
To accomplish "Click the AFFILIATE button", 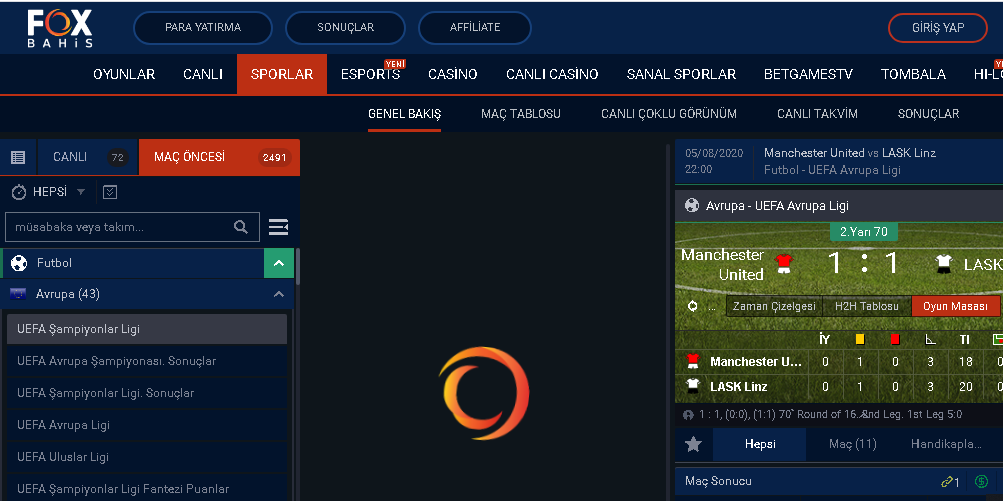I will point(475,28).
